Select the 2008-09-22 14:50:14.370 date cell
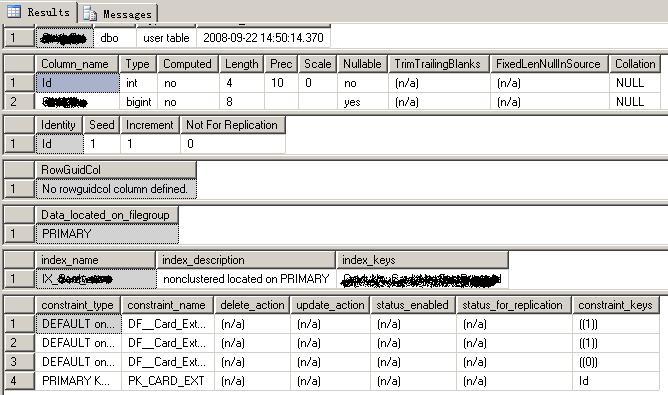This screenshot has height=395, width=668. coord(263,38)
